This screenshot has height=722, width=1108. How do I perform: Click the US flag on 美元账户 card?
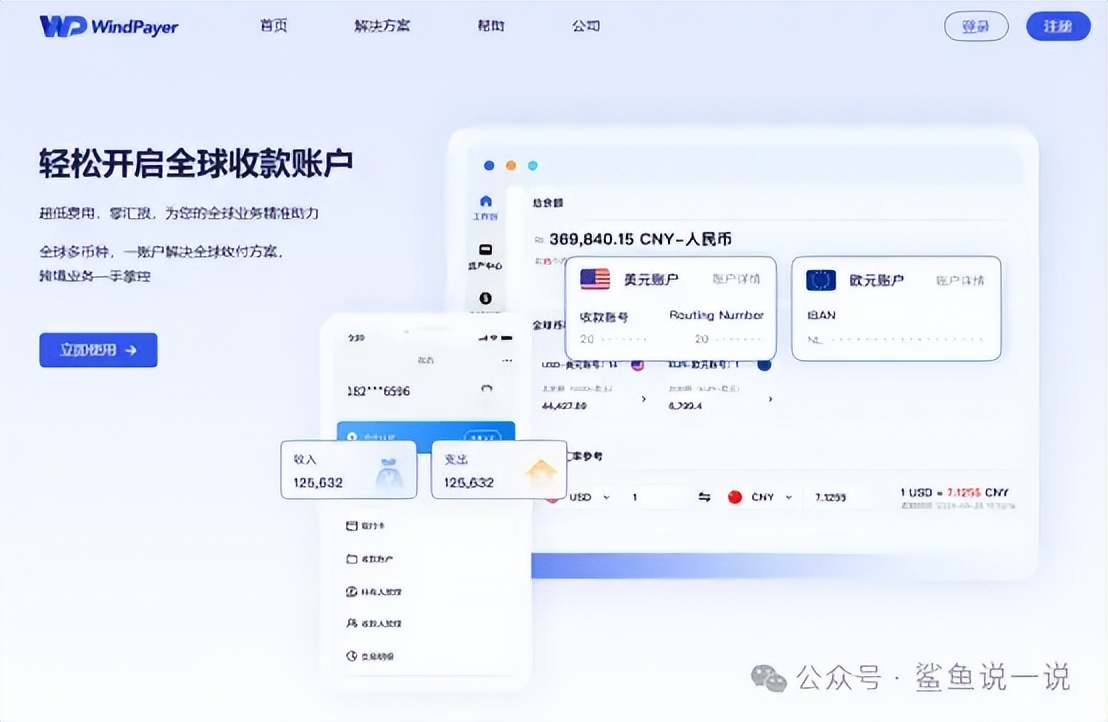point(595,279)
